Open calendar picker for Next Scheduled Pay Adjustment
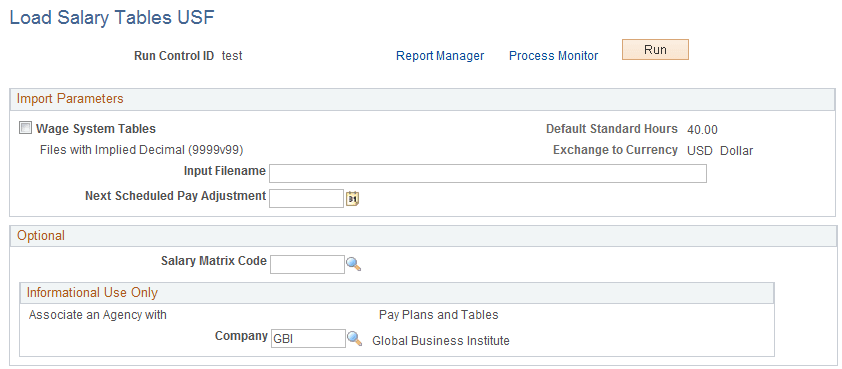842x369 pixels. (352, 198)
